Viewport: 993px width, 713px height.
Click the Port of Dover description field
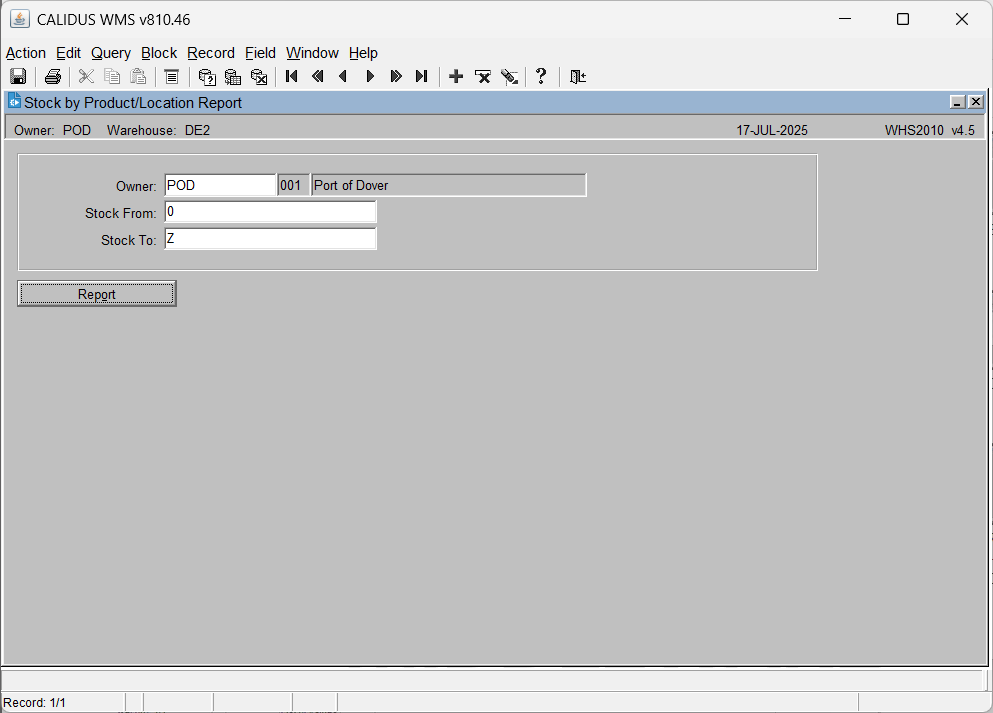click(448, 185)
